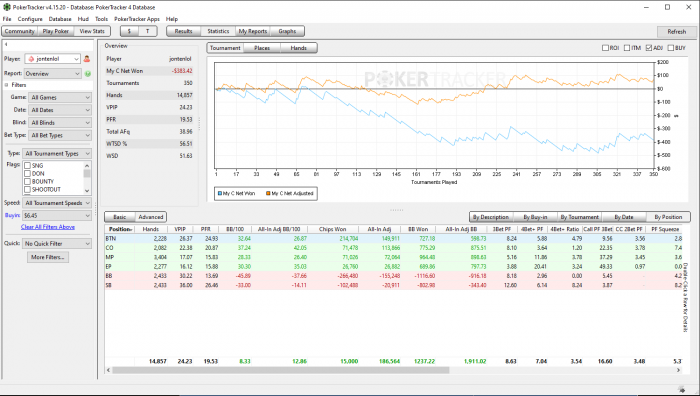Group results By Tournament
This screenshot has height=396, width=700.
click(x=579, y=217)
